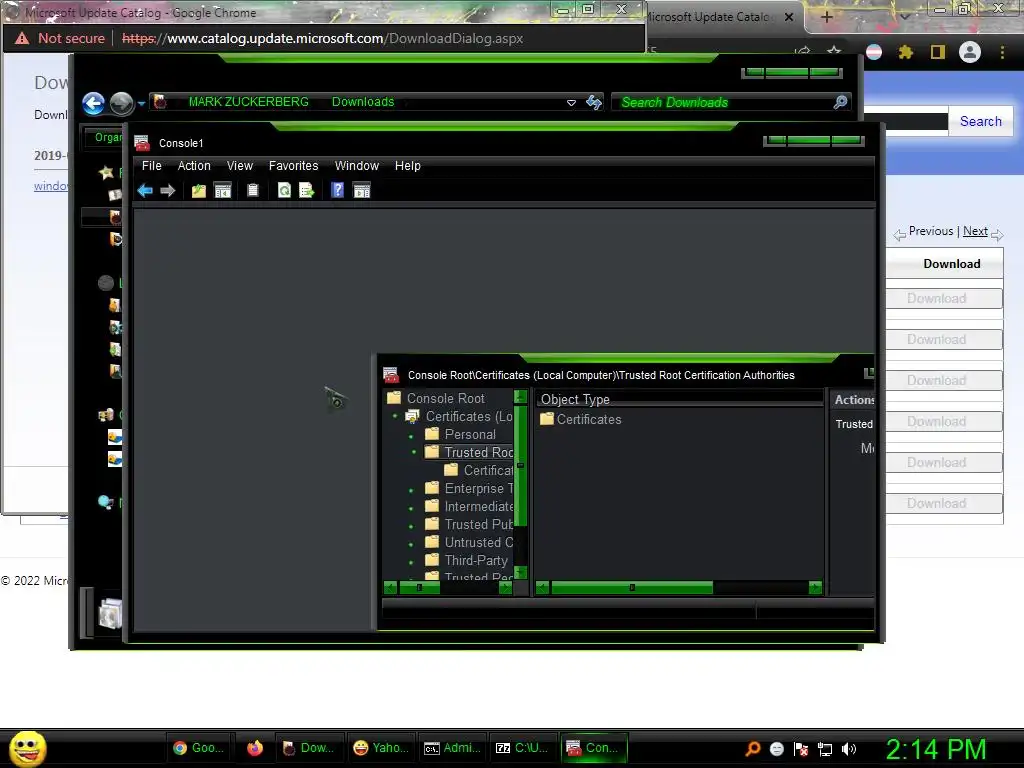Expand the Intermediate node expander

point(411,507)
